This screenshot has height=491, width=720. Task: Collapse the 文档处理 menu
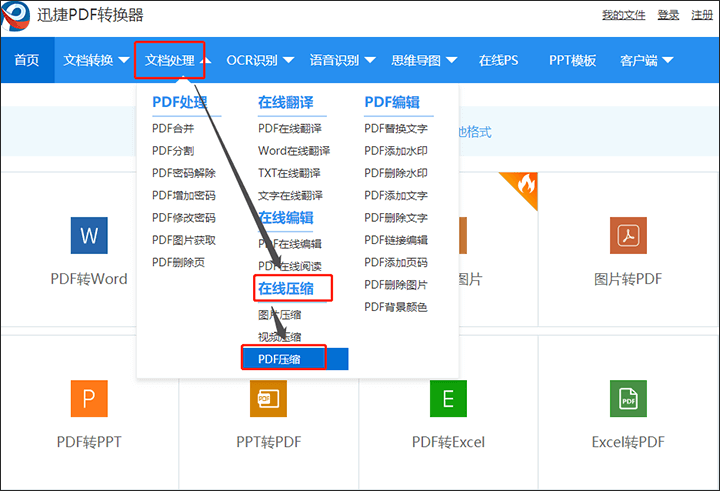pyautogui.click(x=177, y=61)
